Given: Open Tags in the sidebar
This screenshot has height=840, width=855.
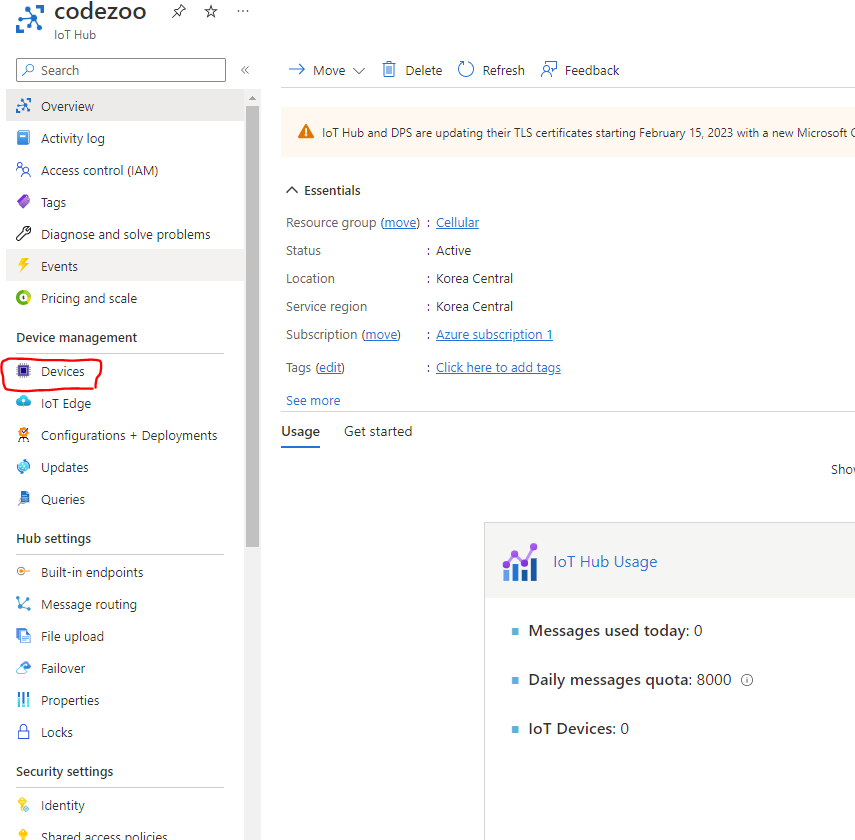Looking at the screenshot, I should pos(125,202).
